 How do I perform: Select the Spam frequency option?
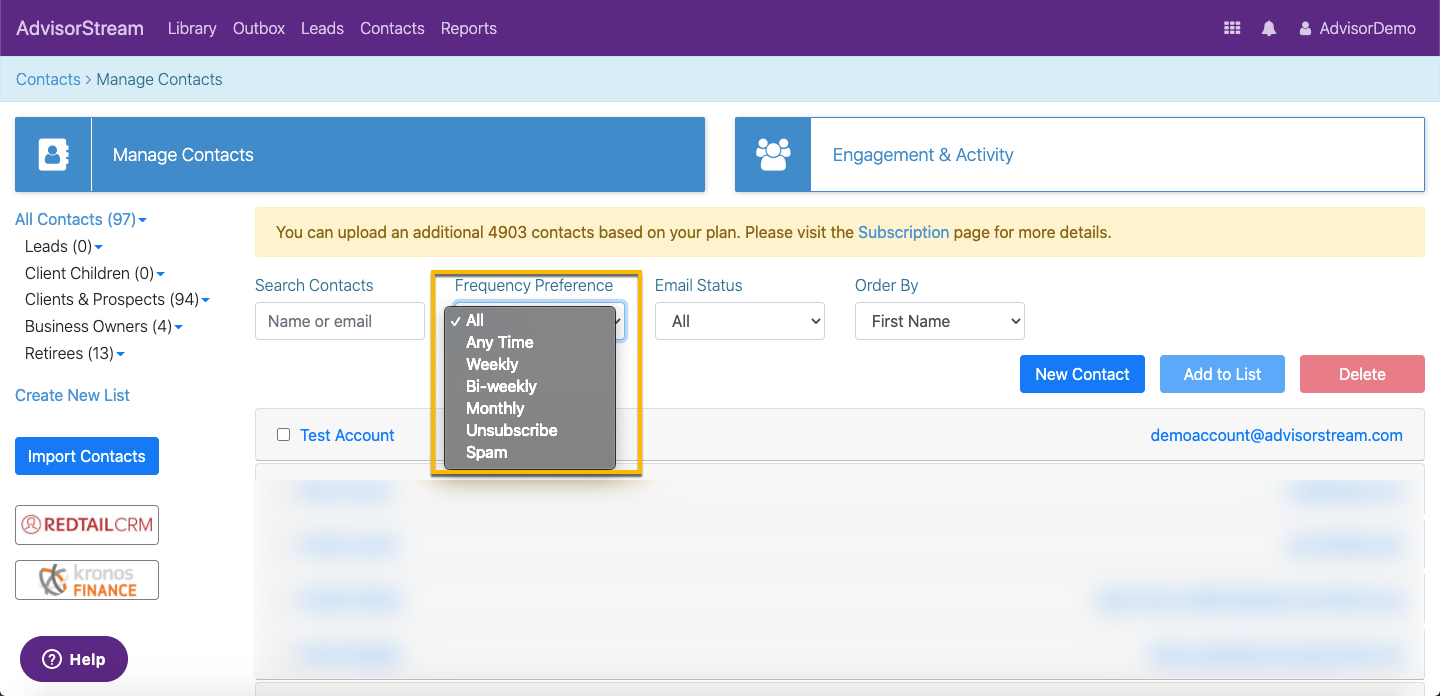pos(530,452)
